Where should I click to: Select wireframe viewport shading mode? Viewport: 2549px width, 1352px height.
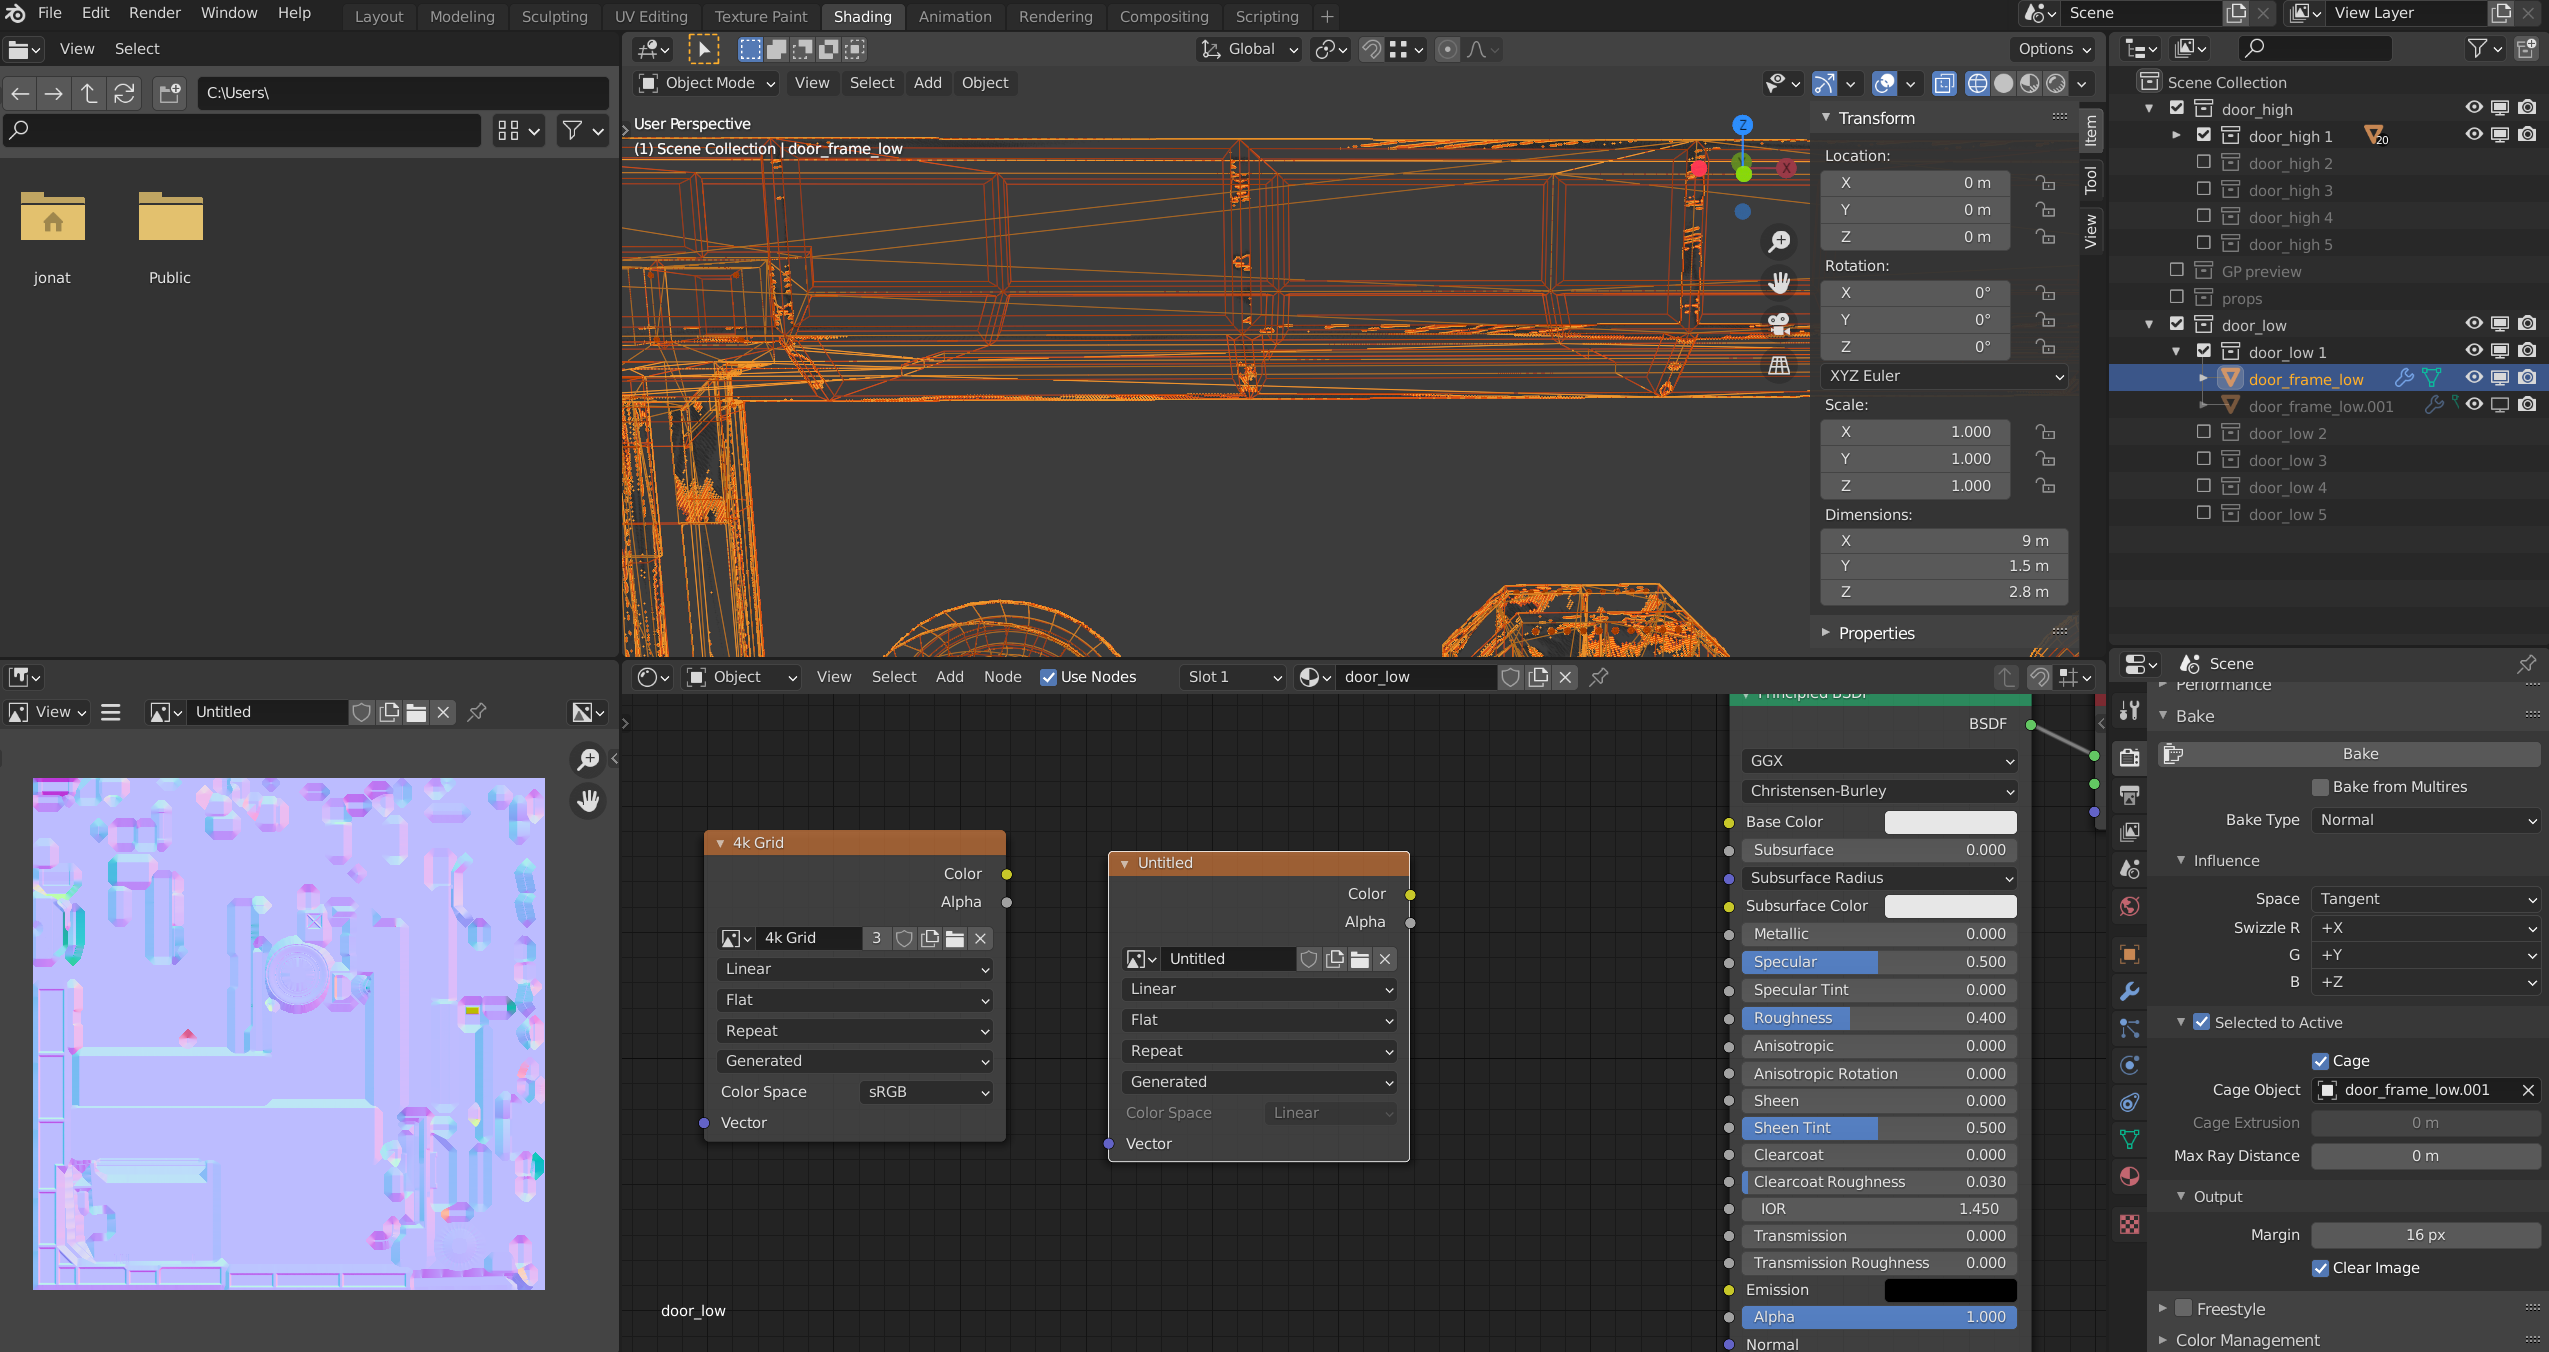[x=1977, y=83]
